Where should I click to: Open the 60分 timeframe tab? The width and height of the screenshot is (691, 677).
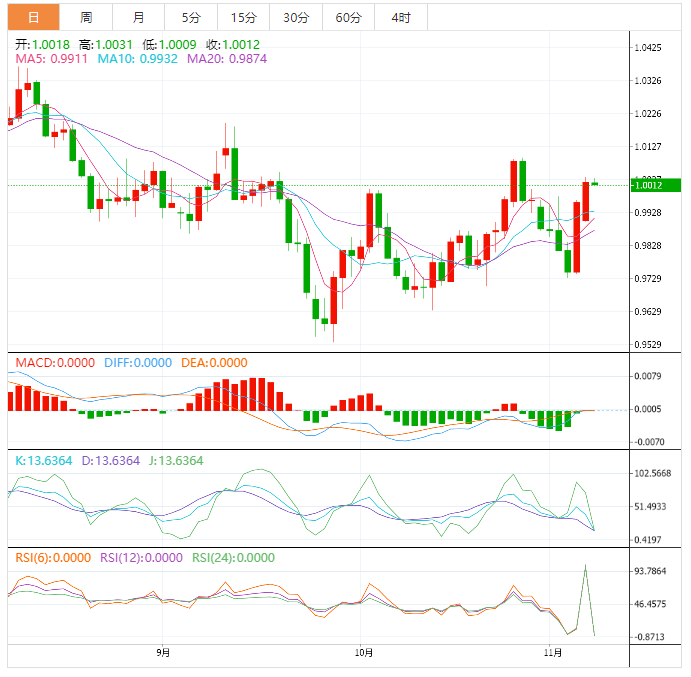[x=348, y=17]
